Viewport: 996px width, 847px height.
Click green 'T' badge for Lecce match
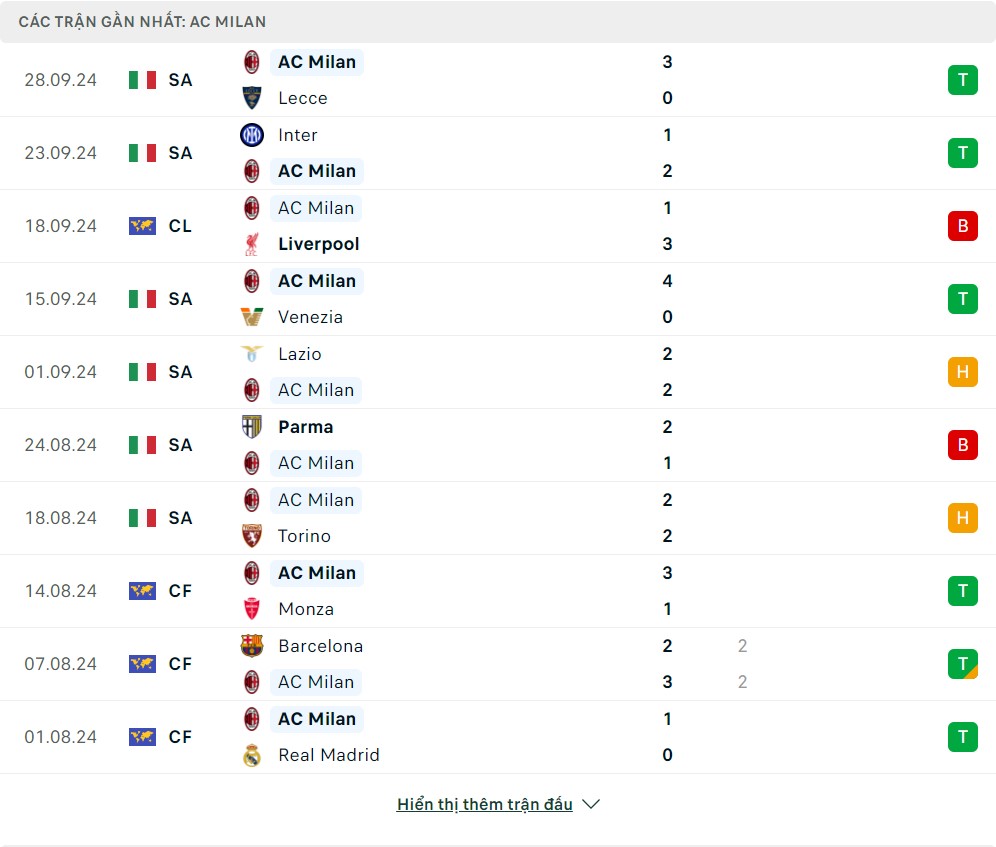(x=962, y=80)
